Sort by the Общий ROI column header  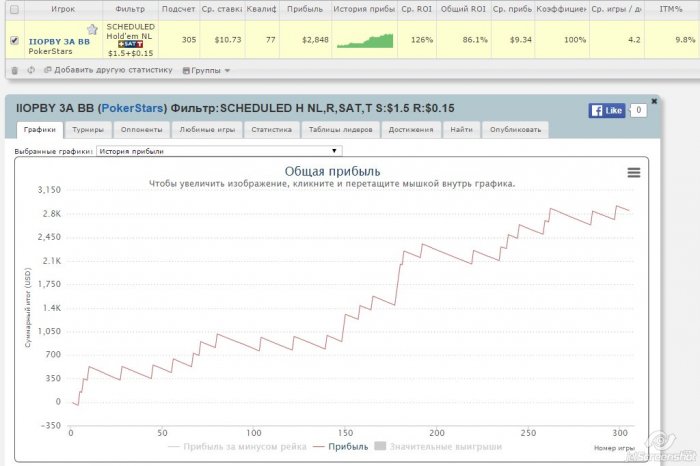[463, 9]
